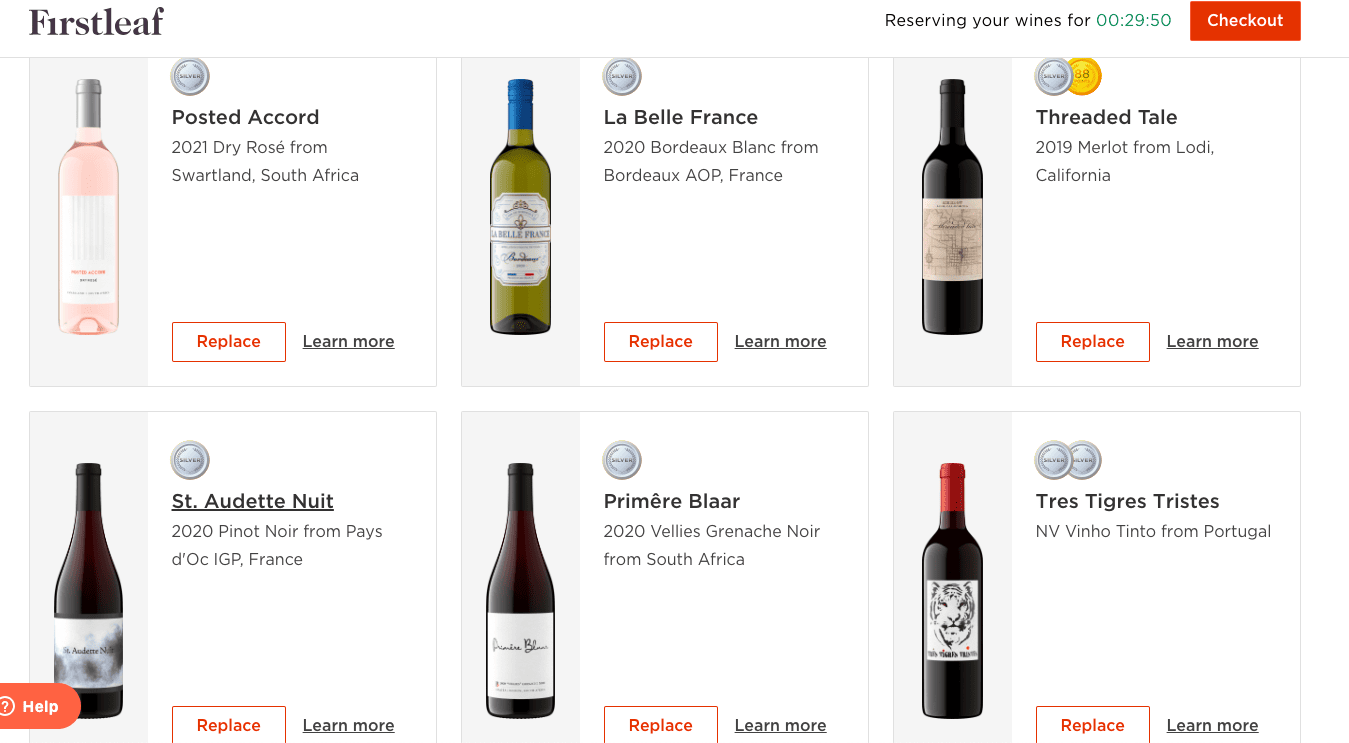Click the silver medal on Threaded Tale
1349x743 pixels.
(1053, 75)
